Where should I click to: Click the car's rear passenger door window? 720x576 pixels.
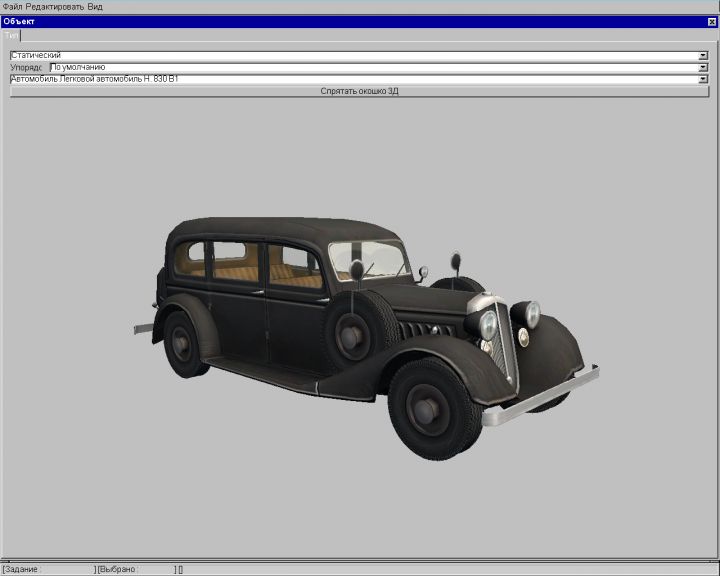pos(235,261)
